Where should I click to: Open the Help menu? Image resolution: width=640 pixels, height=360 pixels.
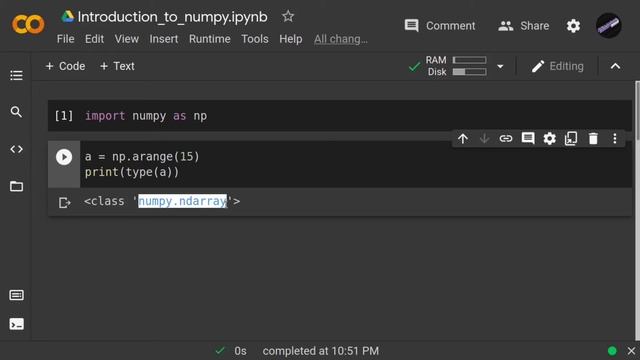(x=291, y=39)
